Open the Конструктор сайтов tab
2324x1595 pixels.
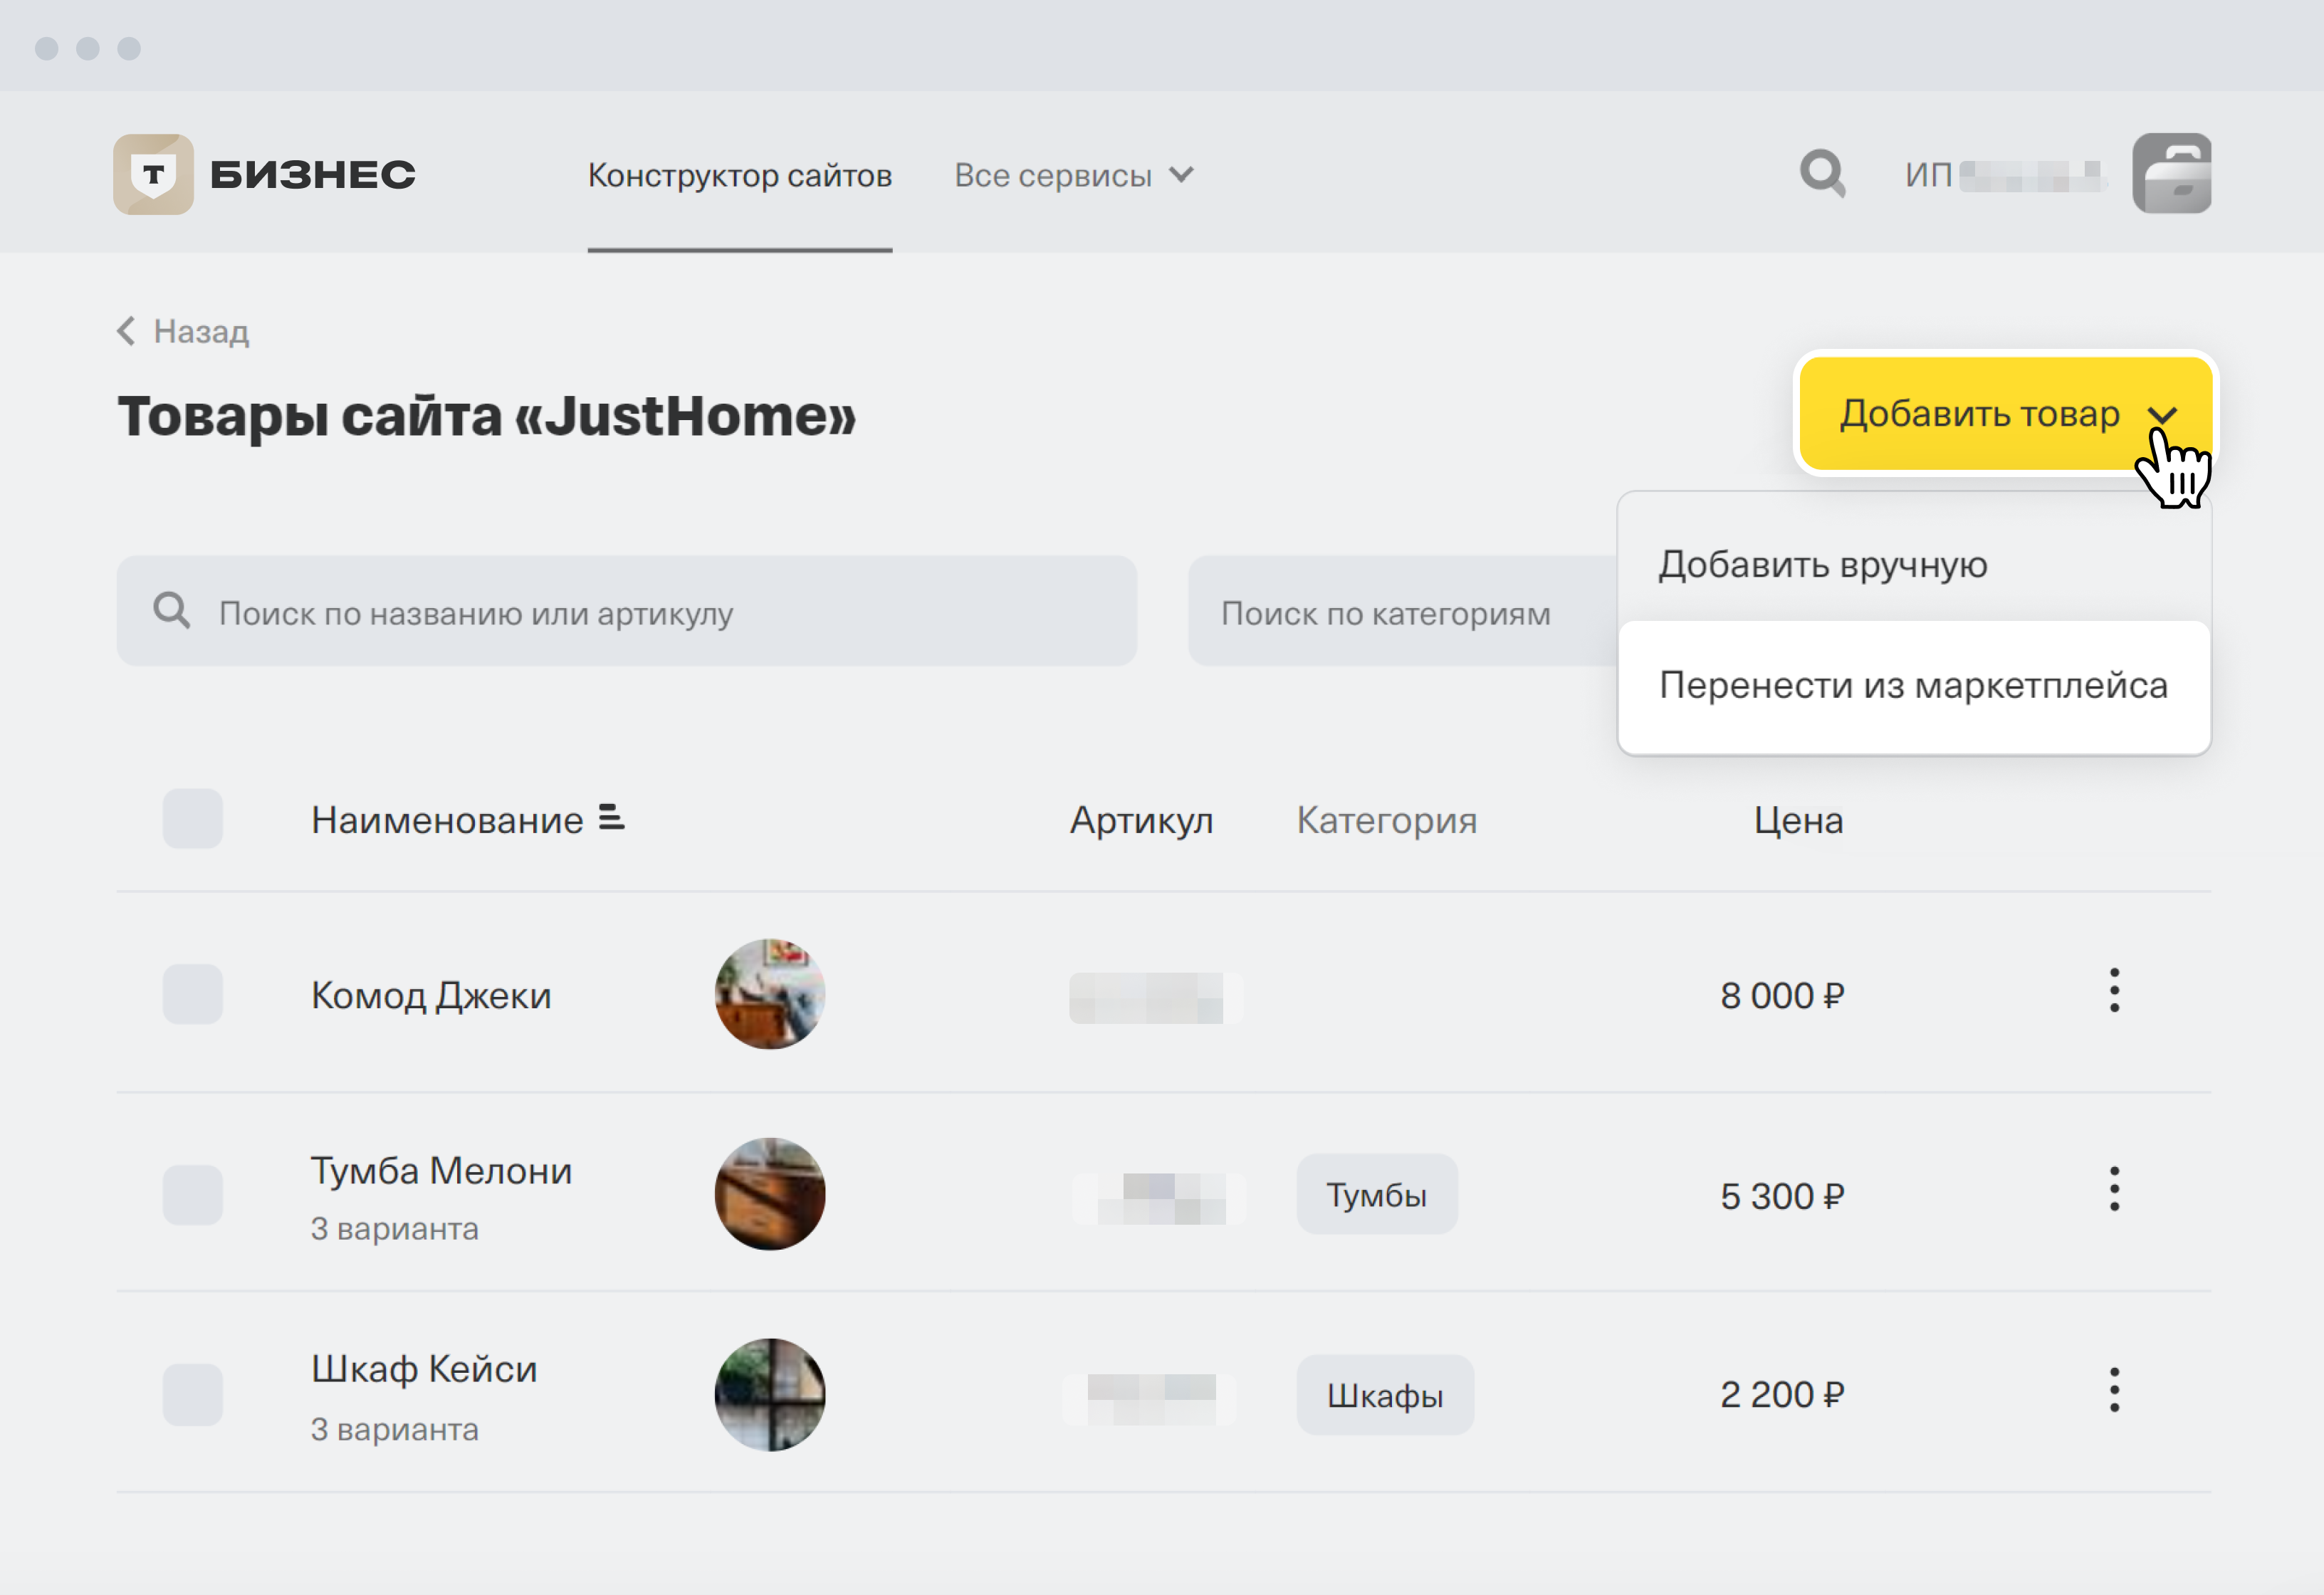(739, 176)
